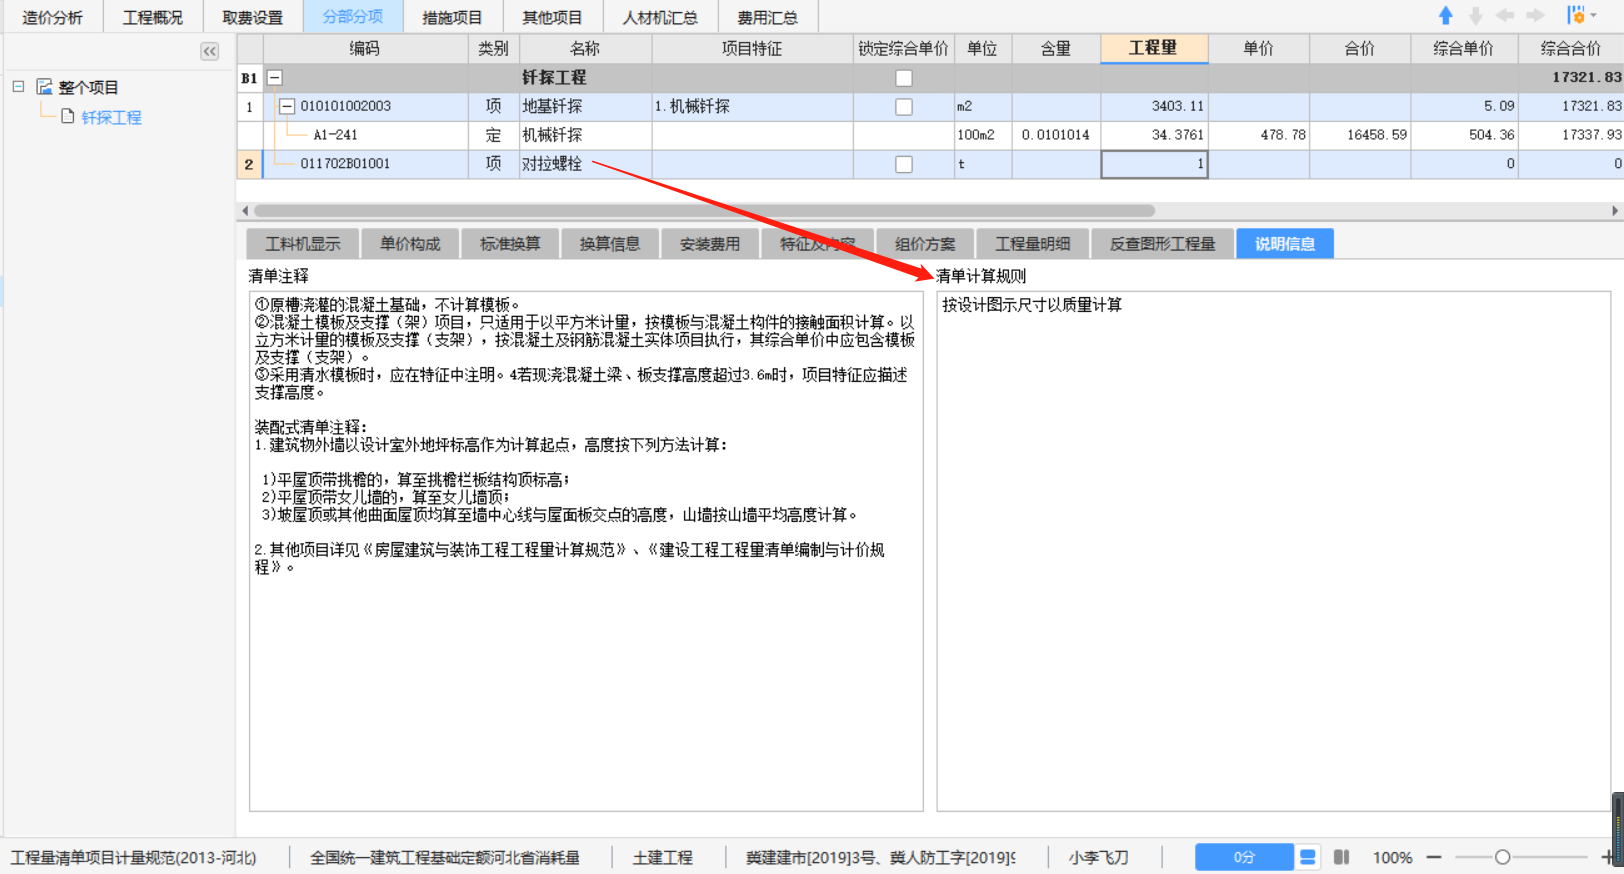Image resolution: width=1624 pixels, height=874 pixels.
Task: Switch to the 换算信息 tab
Action: pos(610,244)
